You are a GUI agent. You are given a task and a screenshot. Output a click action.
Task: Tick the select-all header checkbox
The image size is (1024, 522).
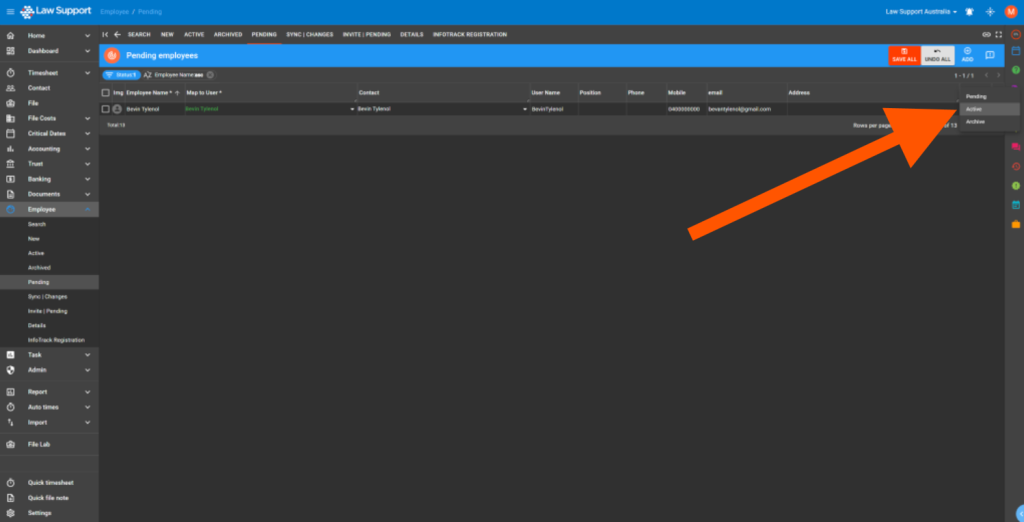pyautogui.click(x=106, y=93)
